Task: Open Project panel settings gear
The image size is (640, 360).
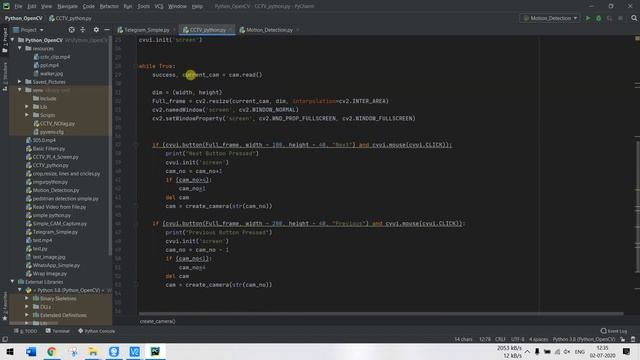Action: pyautogui.click(x=96, y=30)
